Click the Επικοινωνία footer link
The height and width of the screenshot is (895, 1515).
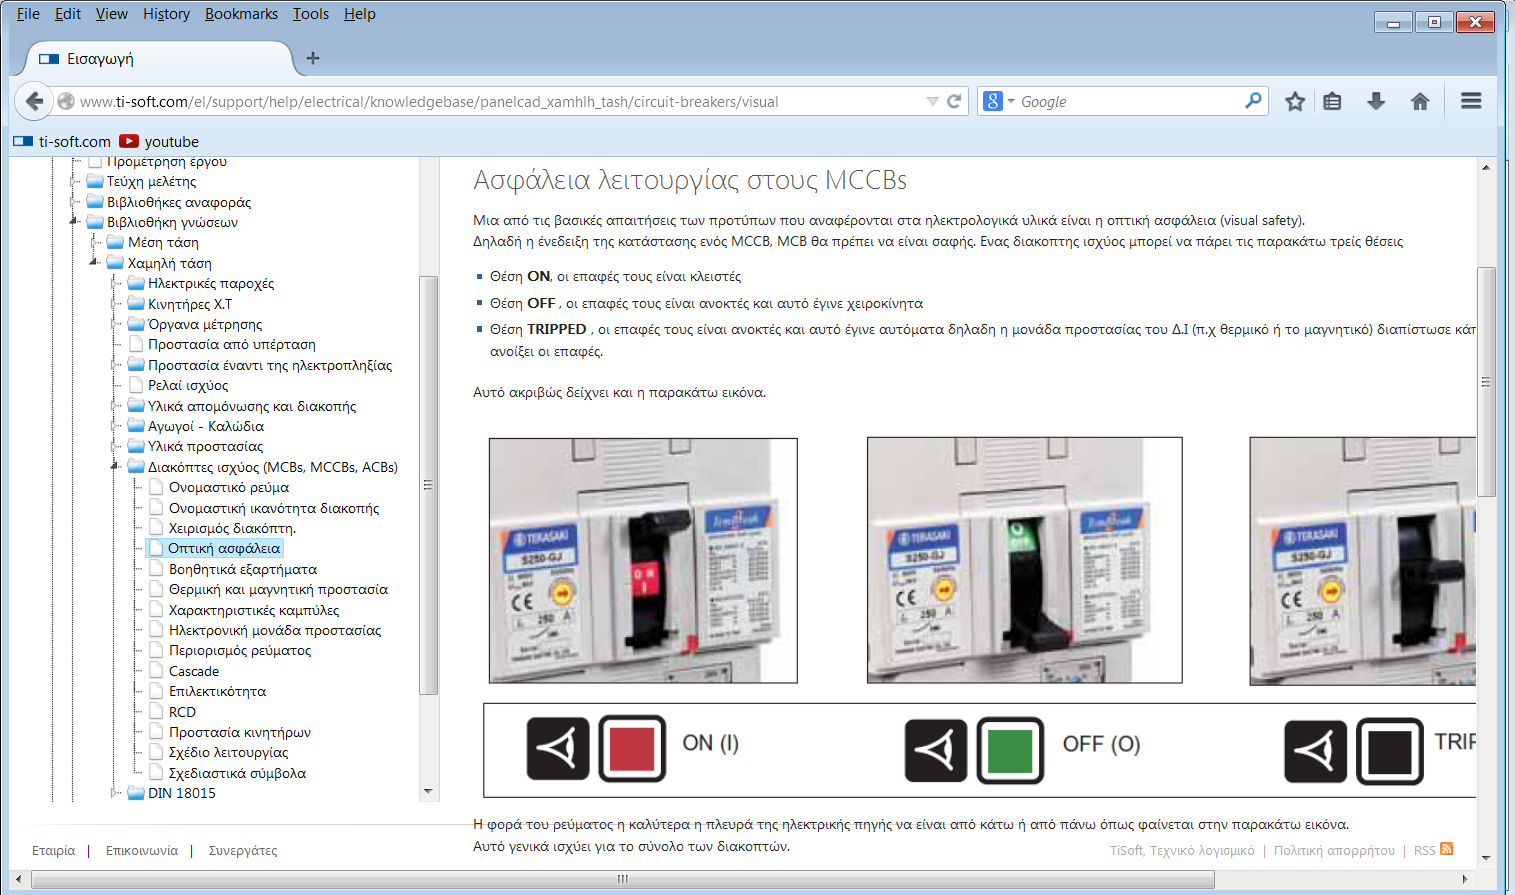(x=144, y=849)
